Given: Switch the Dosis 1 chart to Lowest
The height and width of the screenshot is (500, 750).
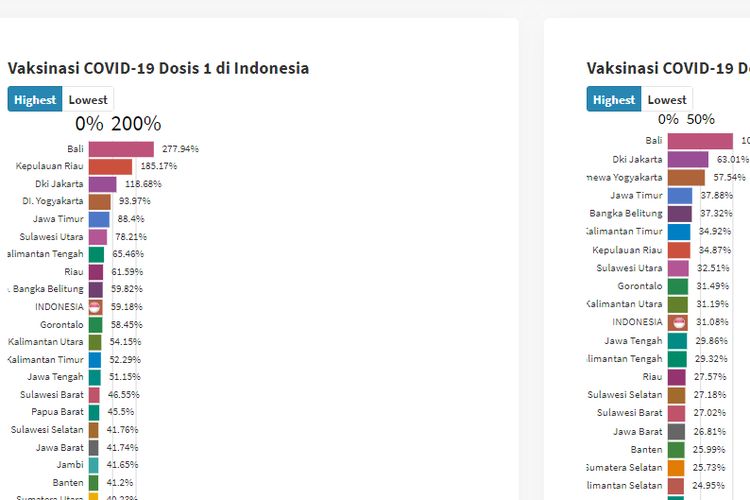Looking at the screenshot, I should pos(88,100).
